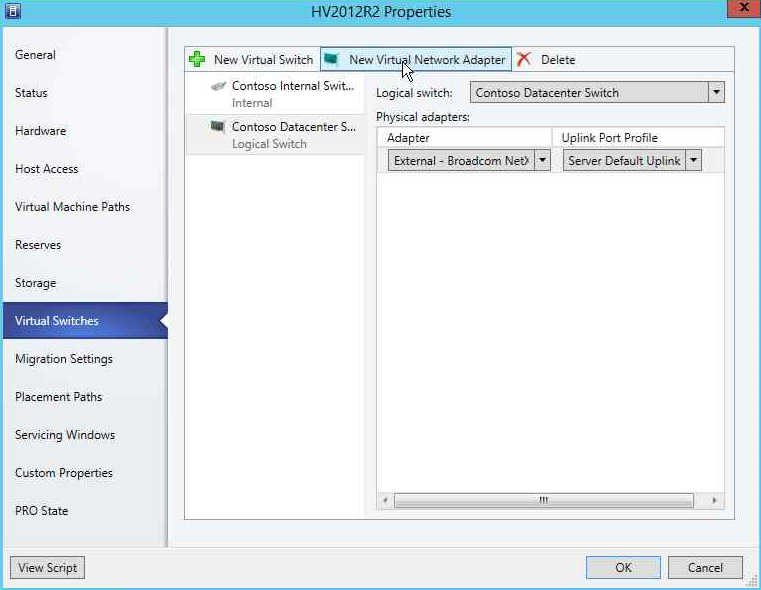Screen dimensions: 761x590
Task: Open the PRO State tab
Action: click(x=85, y=511)
